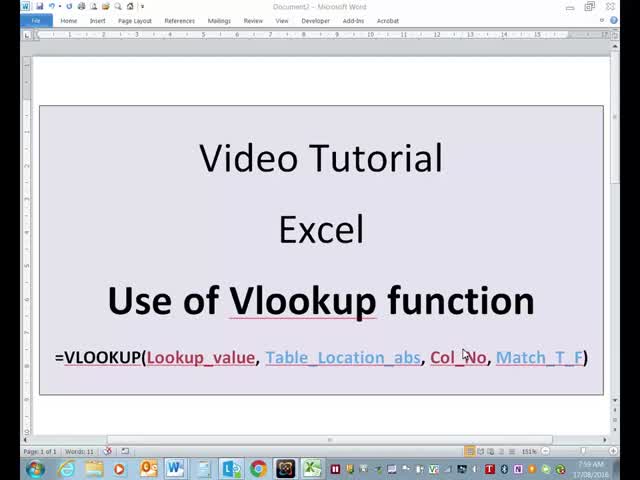Click the macro recording icon in status bar
The height and width of the screenshot is (480, 640).
pyautogui.click(x=125, y=451)
